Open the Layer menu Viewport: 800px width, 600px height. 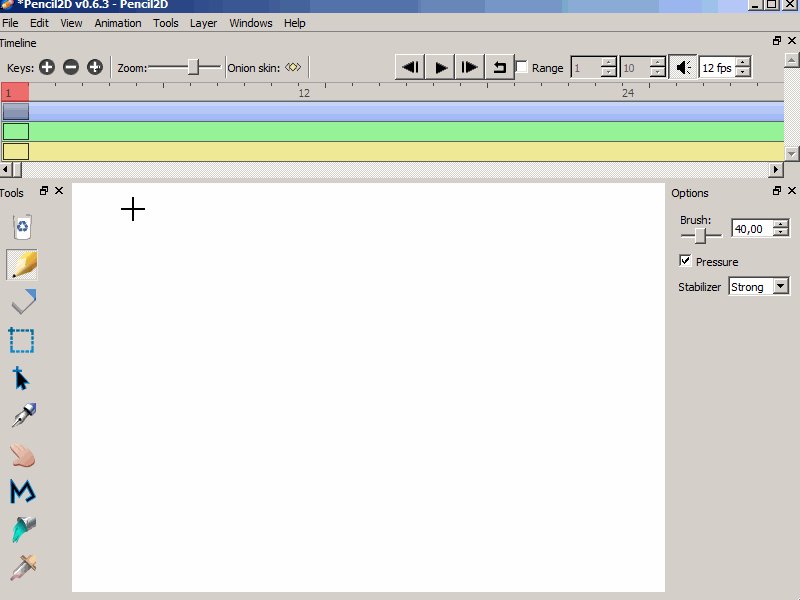click(x=204, y=23)
